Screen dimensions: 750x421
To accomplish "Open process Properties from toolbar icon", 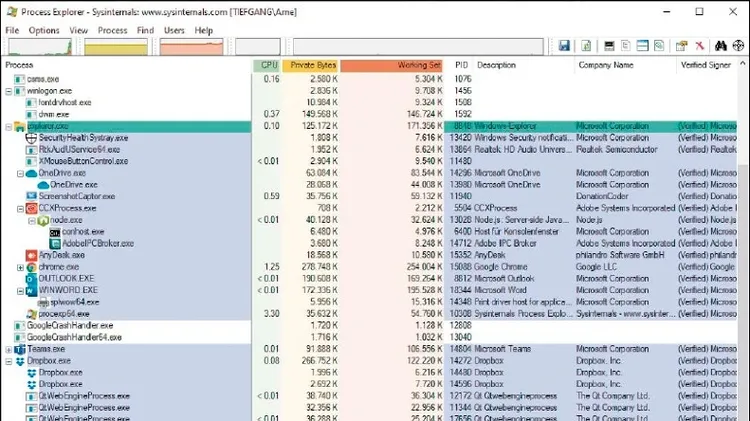I will pyautogui.click(x=682, y=46).
